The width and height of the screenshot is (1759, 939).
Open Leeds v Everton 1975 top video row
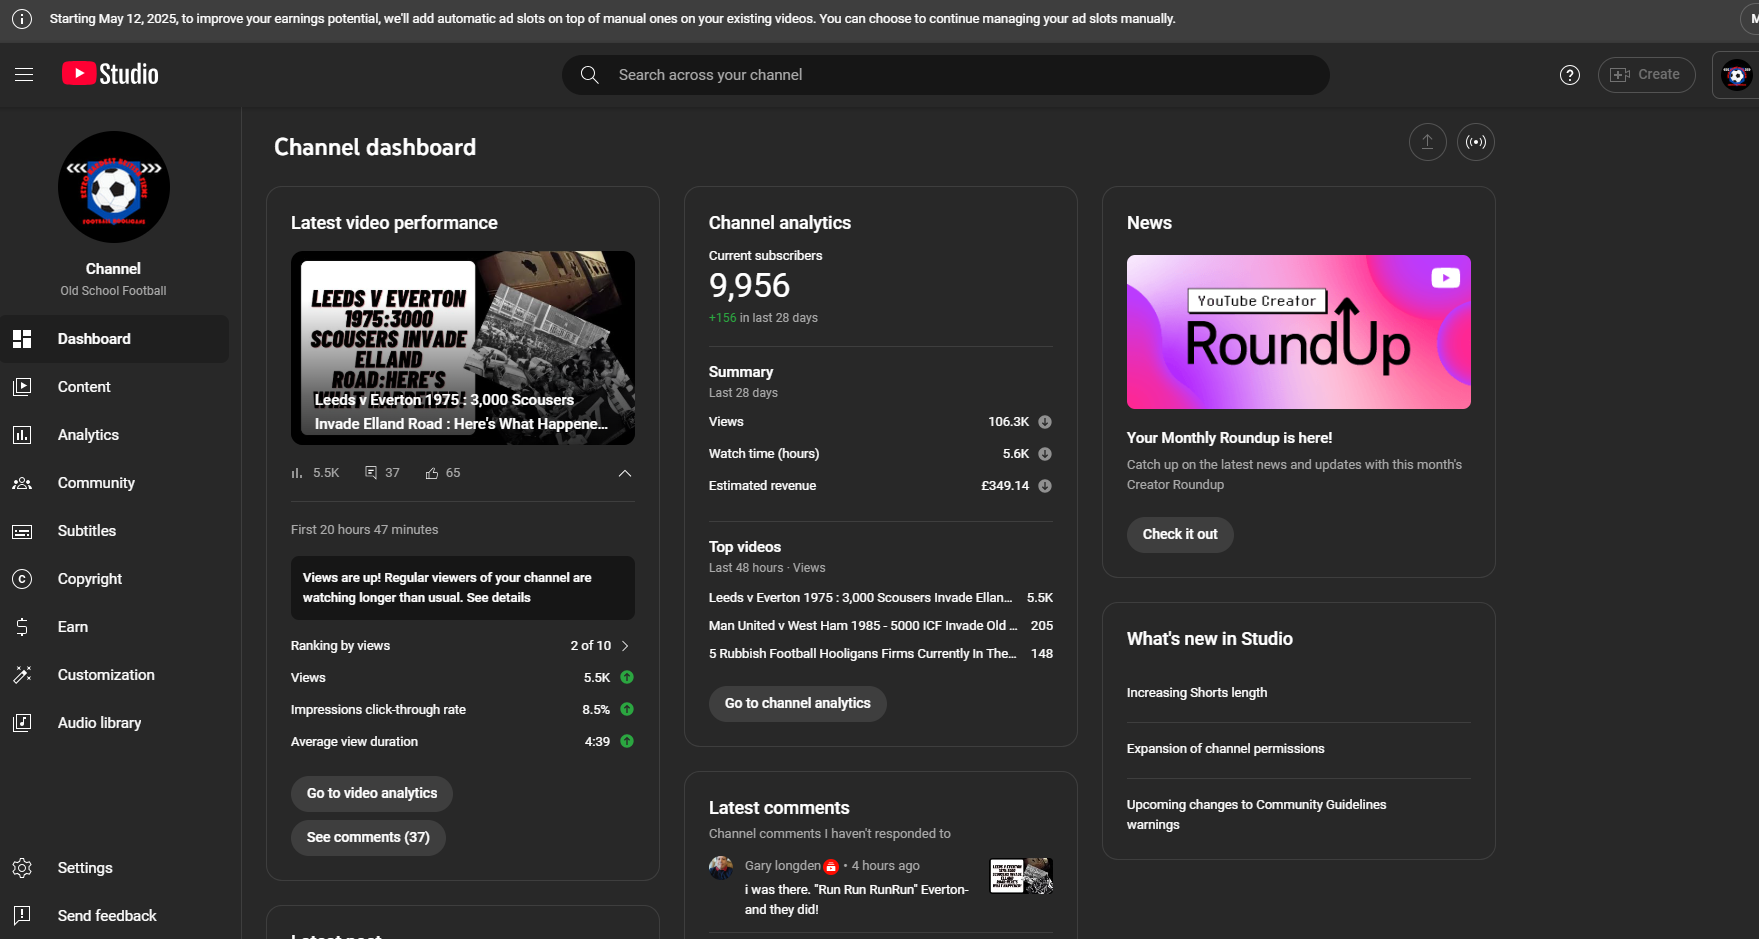click(881, 598)
